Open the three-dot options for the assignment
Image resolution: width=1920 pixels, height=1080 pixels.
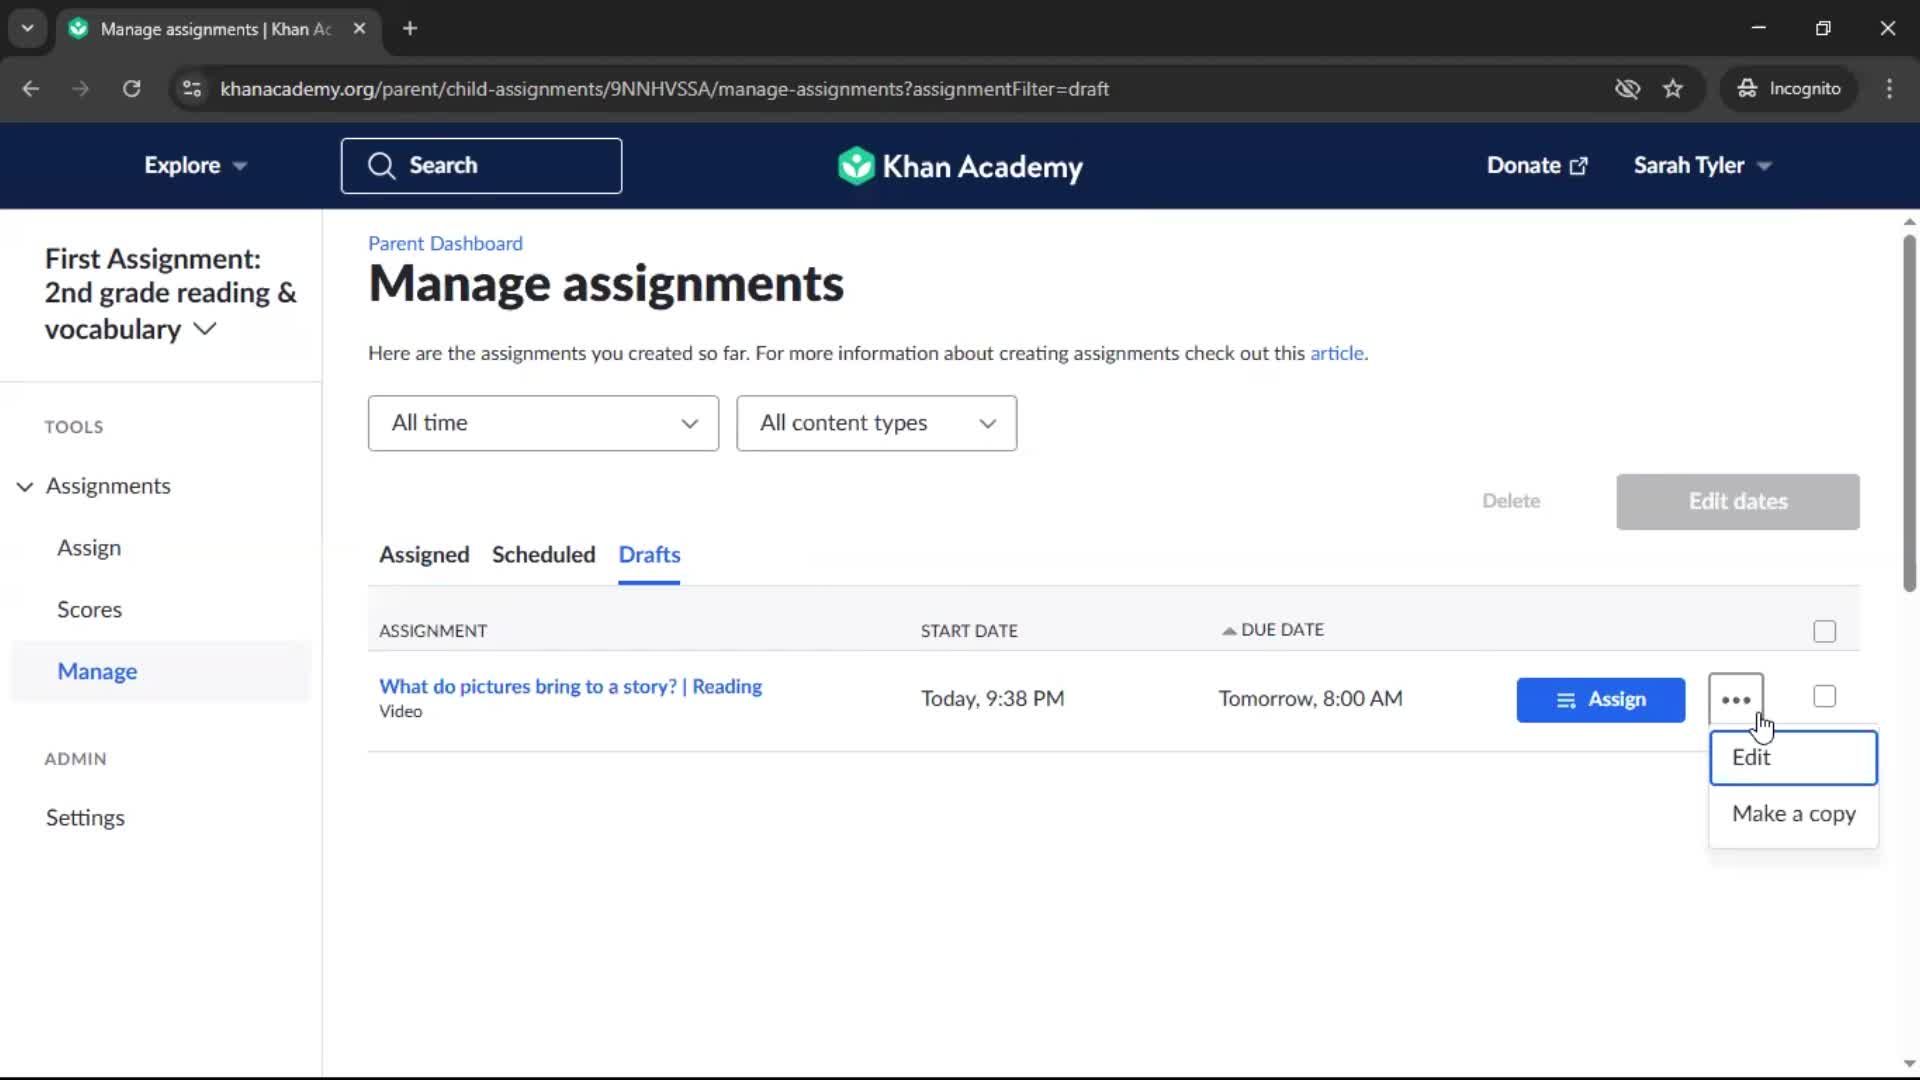click(x=1736, y=699)
